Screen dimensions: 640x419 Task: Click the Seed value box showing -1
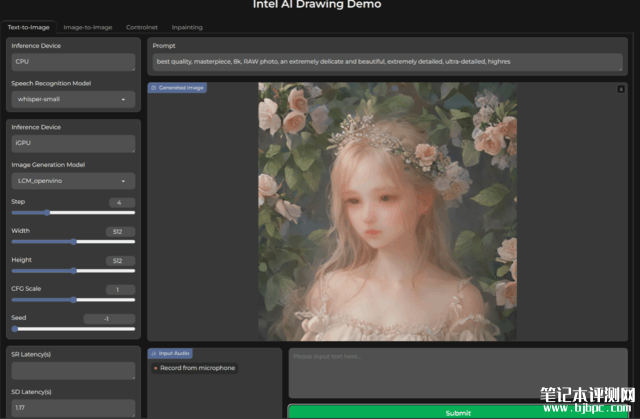pyautogui.click(x=109, y=319)
